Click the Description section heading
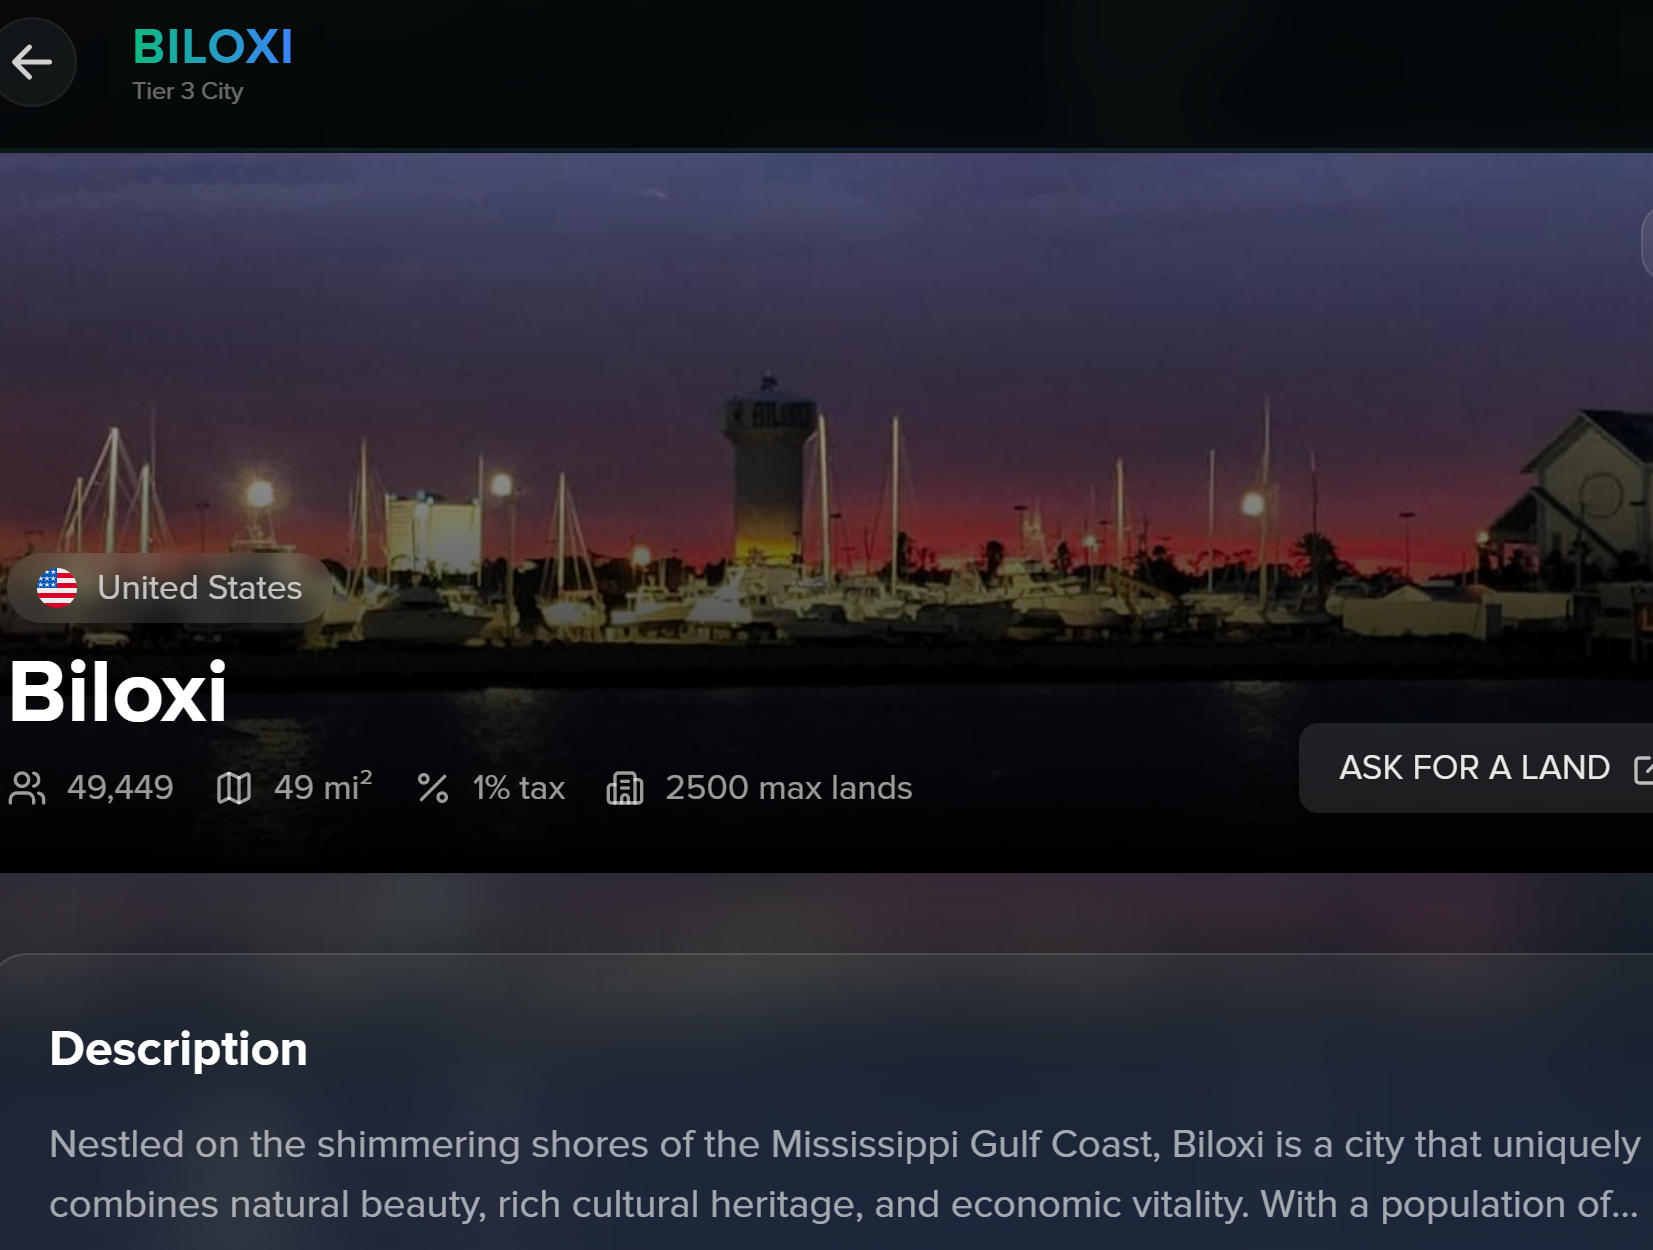The height and width of the screenshot is (1250, 1653). [x=179, y=1049]
